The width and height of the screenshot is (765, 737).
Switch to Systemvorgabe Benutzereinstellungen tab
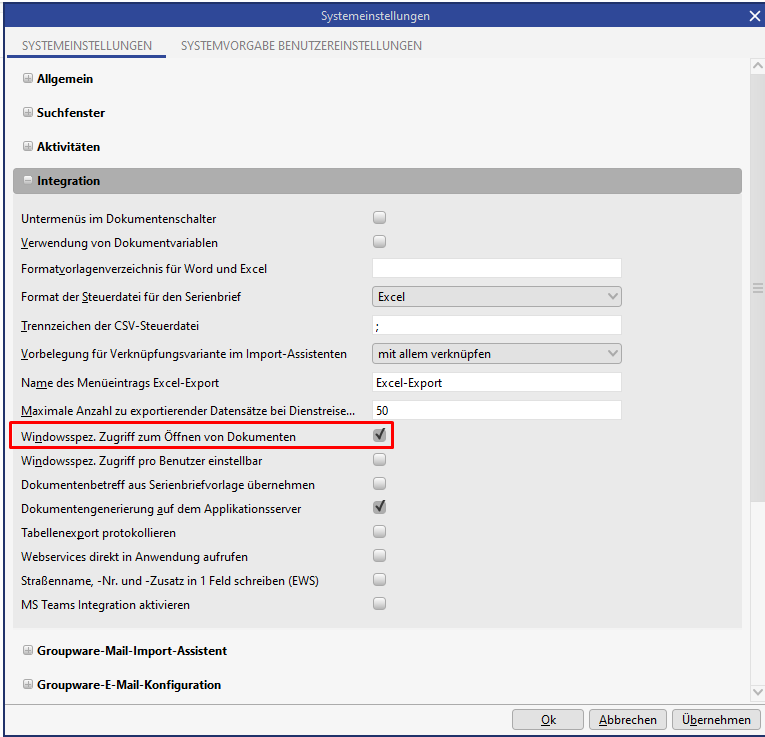click(x=301, y=46)
